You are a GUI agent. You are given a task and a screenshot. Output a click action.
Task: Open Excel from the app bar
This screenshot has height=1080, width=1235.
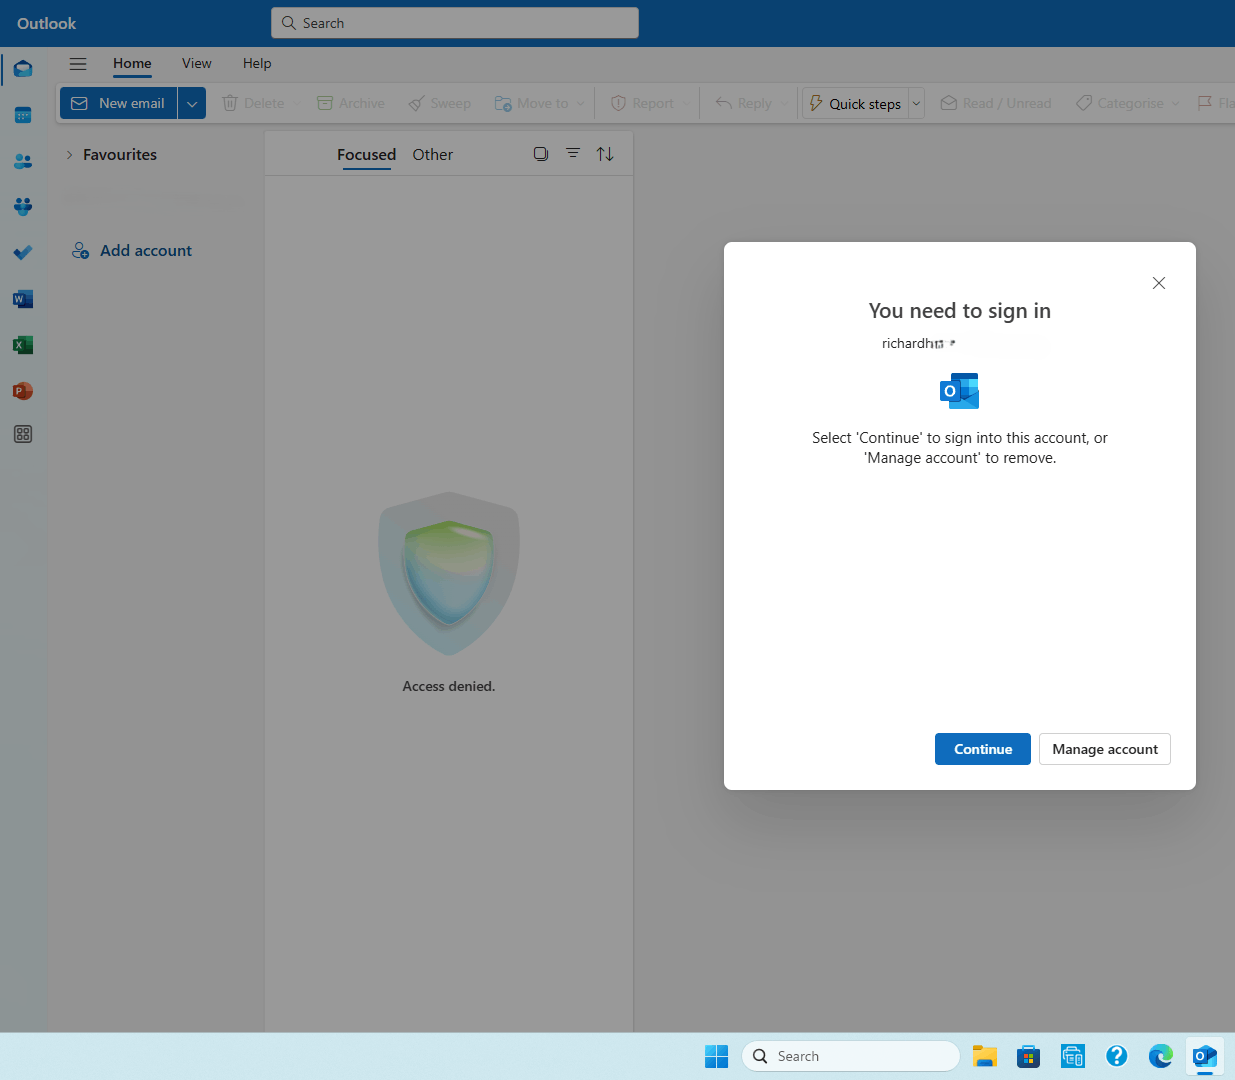22,345
